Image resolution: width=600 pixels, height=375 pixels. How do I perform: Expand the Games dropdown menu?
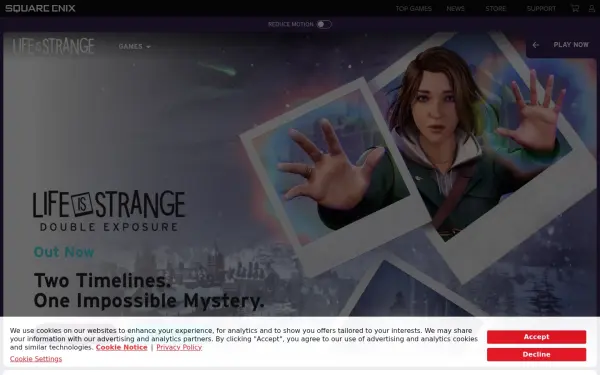pos(134,46)
